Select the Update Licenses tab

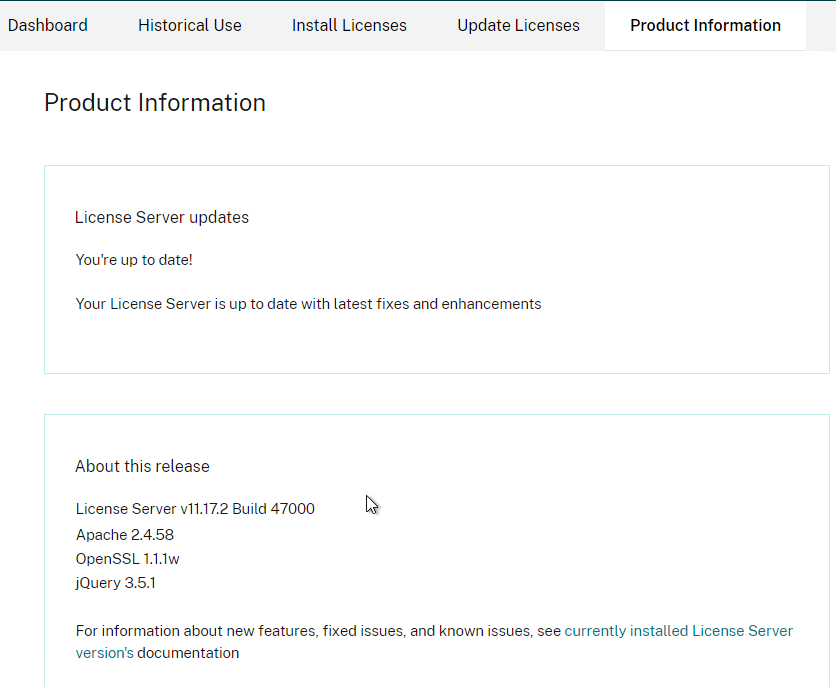tap(518, 26)
